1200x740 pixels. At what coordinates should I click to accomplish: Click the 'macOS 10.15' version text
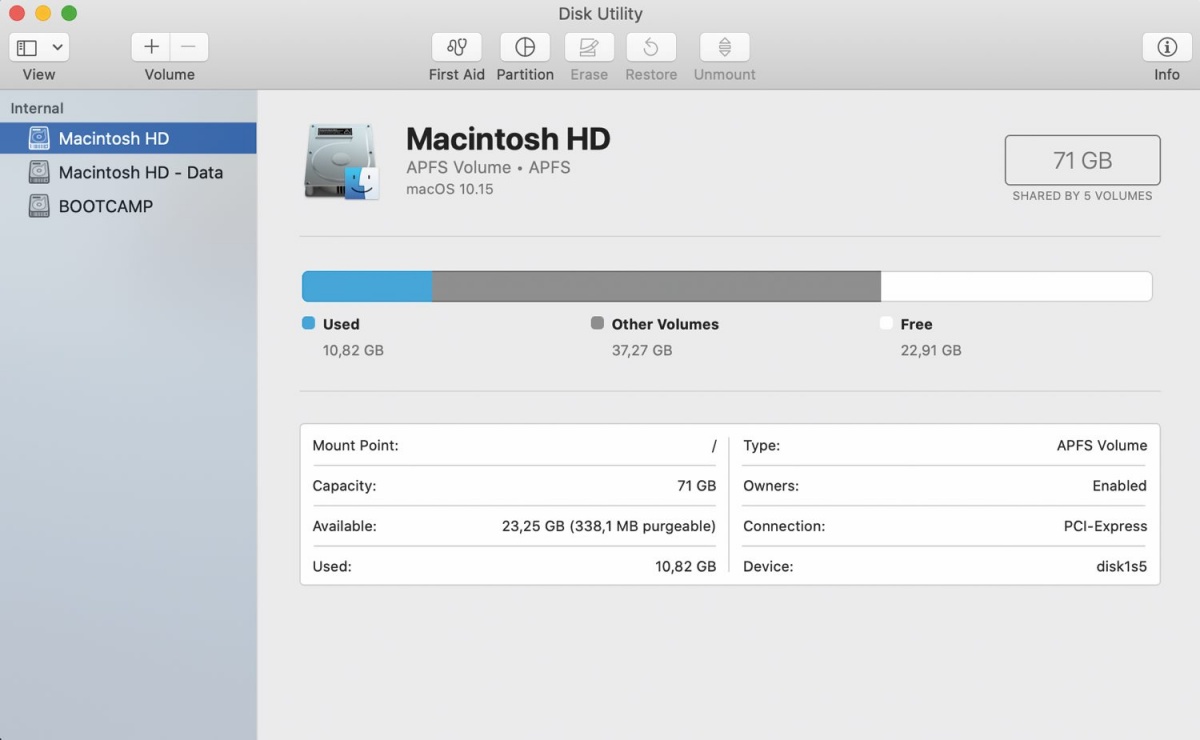[450, 189]
